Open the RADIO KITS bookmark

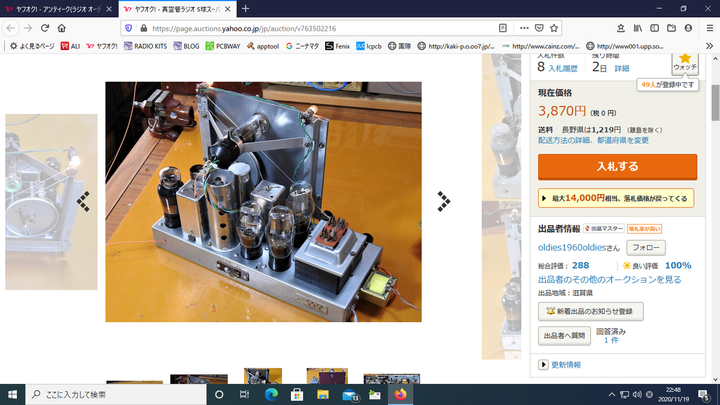coord(151,46)
